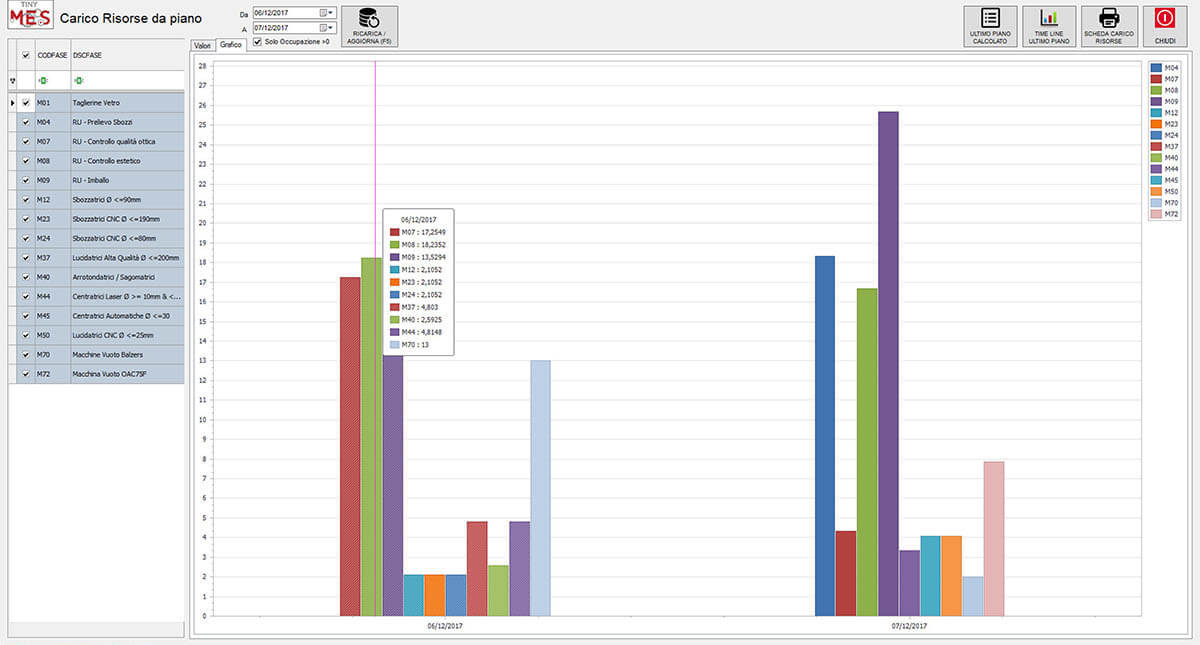Click the M70 light blue legend swatch

pyautogui.click(x=1156, y=203)
